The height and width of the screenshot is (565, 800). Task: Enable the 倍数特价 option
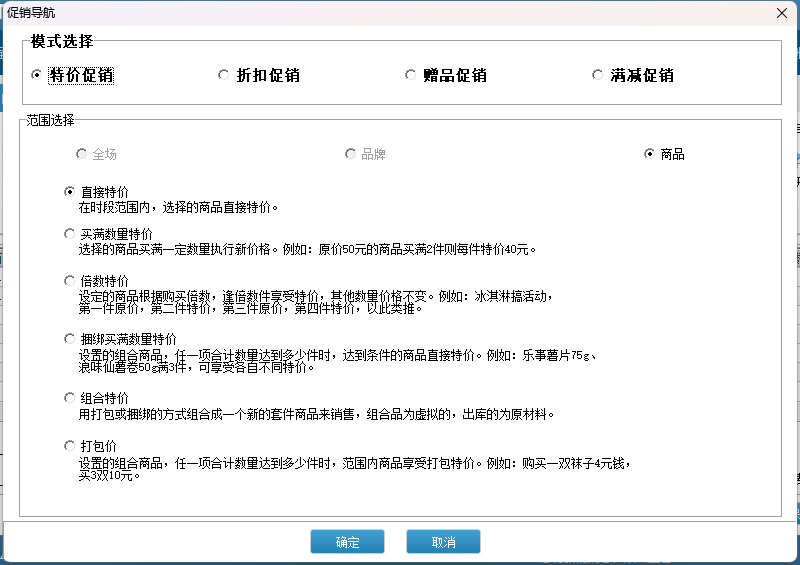[x=69, y=281]
